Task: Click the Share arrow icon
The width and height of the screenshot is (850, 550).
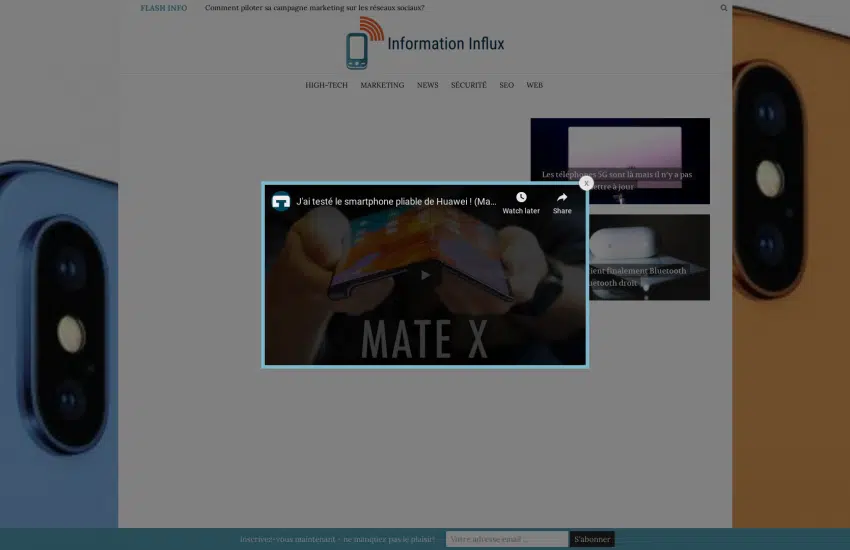Action: 562,198
